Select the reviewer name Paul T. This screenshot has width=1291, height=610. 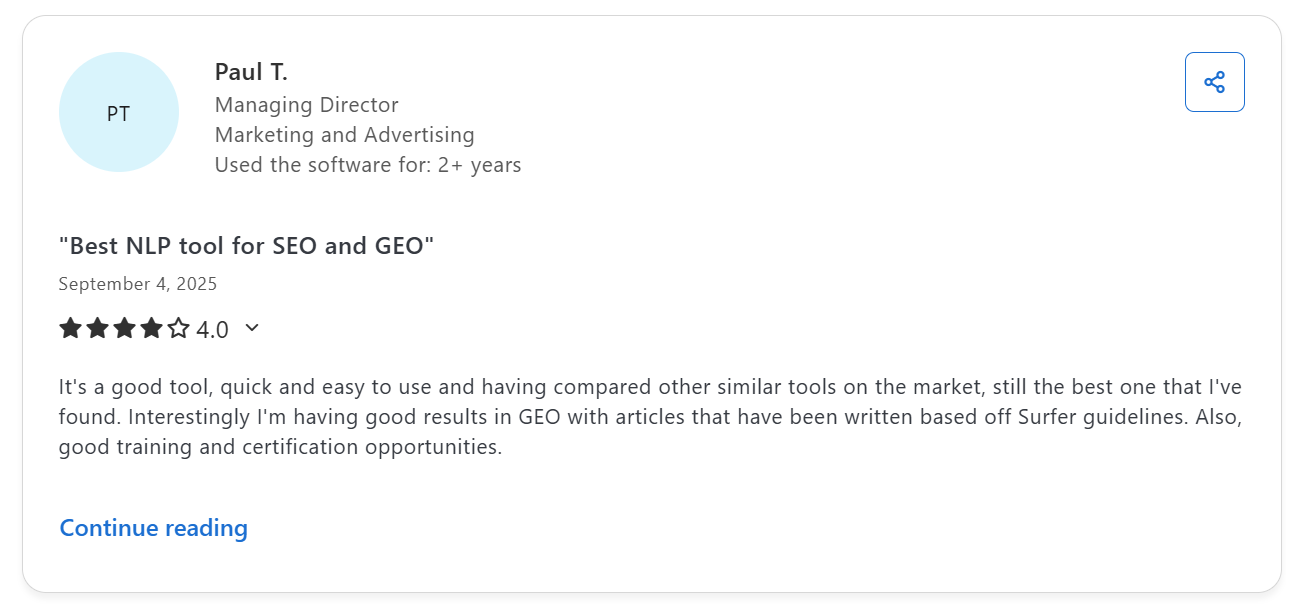[250, 71]
